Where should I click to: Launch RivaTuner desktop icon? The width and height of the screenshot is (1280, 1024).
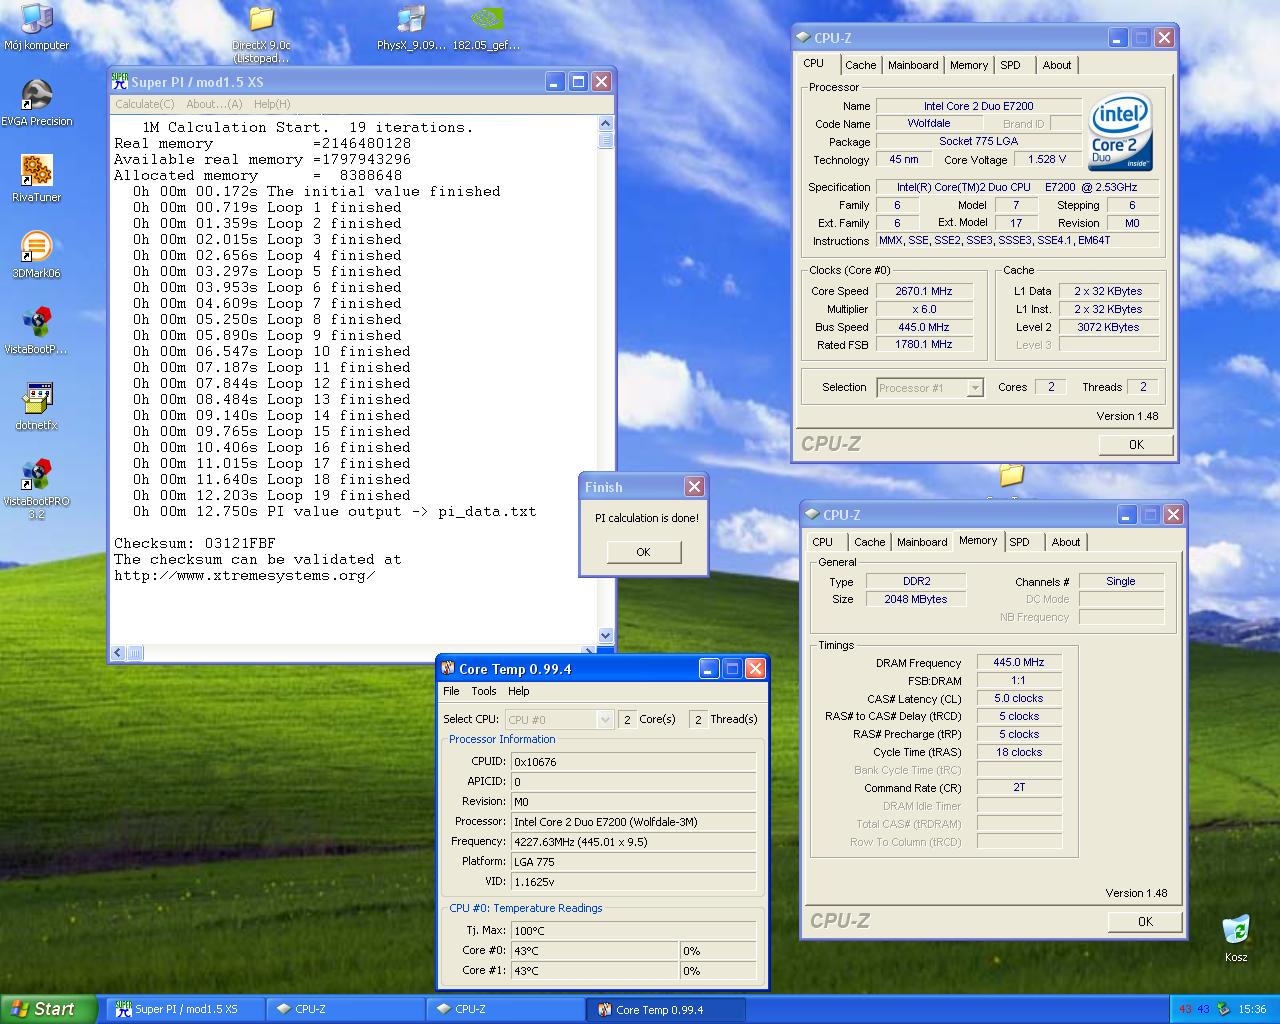coord(36,179)
